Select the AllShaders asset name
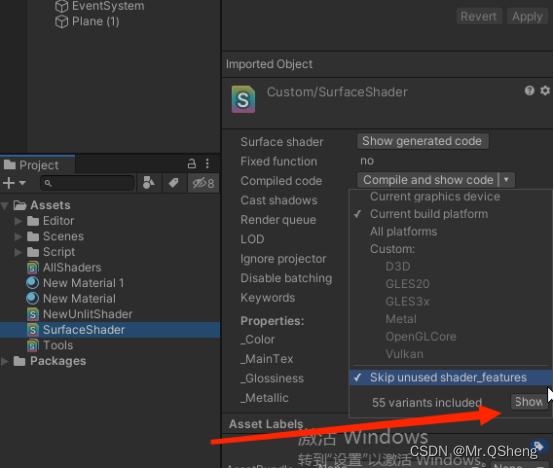554x469 pixels. (72, 268)
